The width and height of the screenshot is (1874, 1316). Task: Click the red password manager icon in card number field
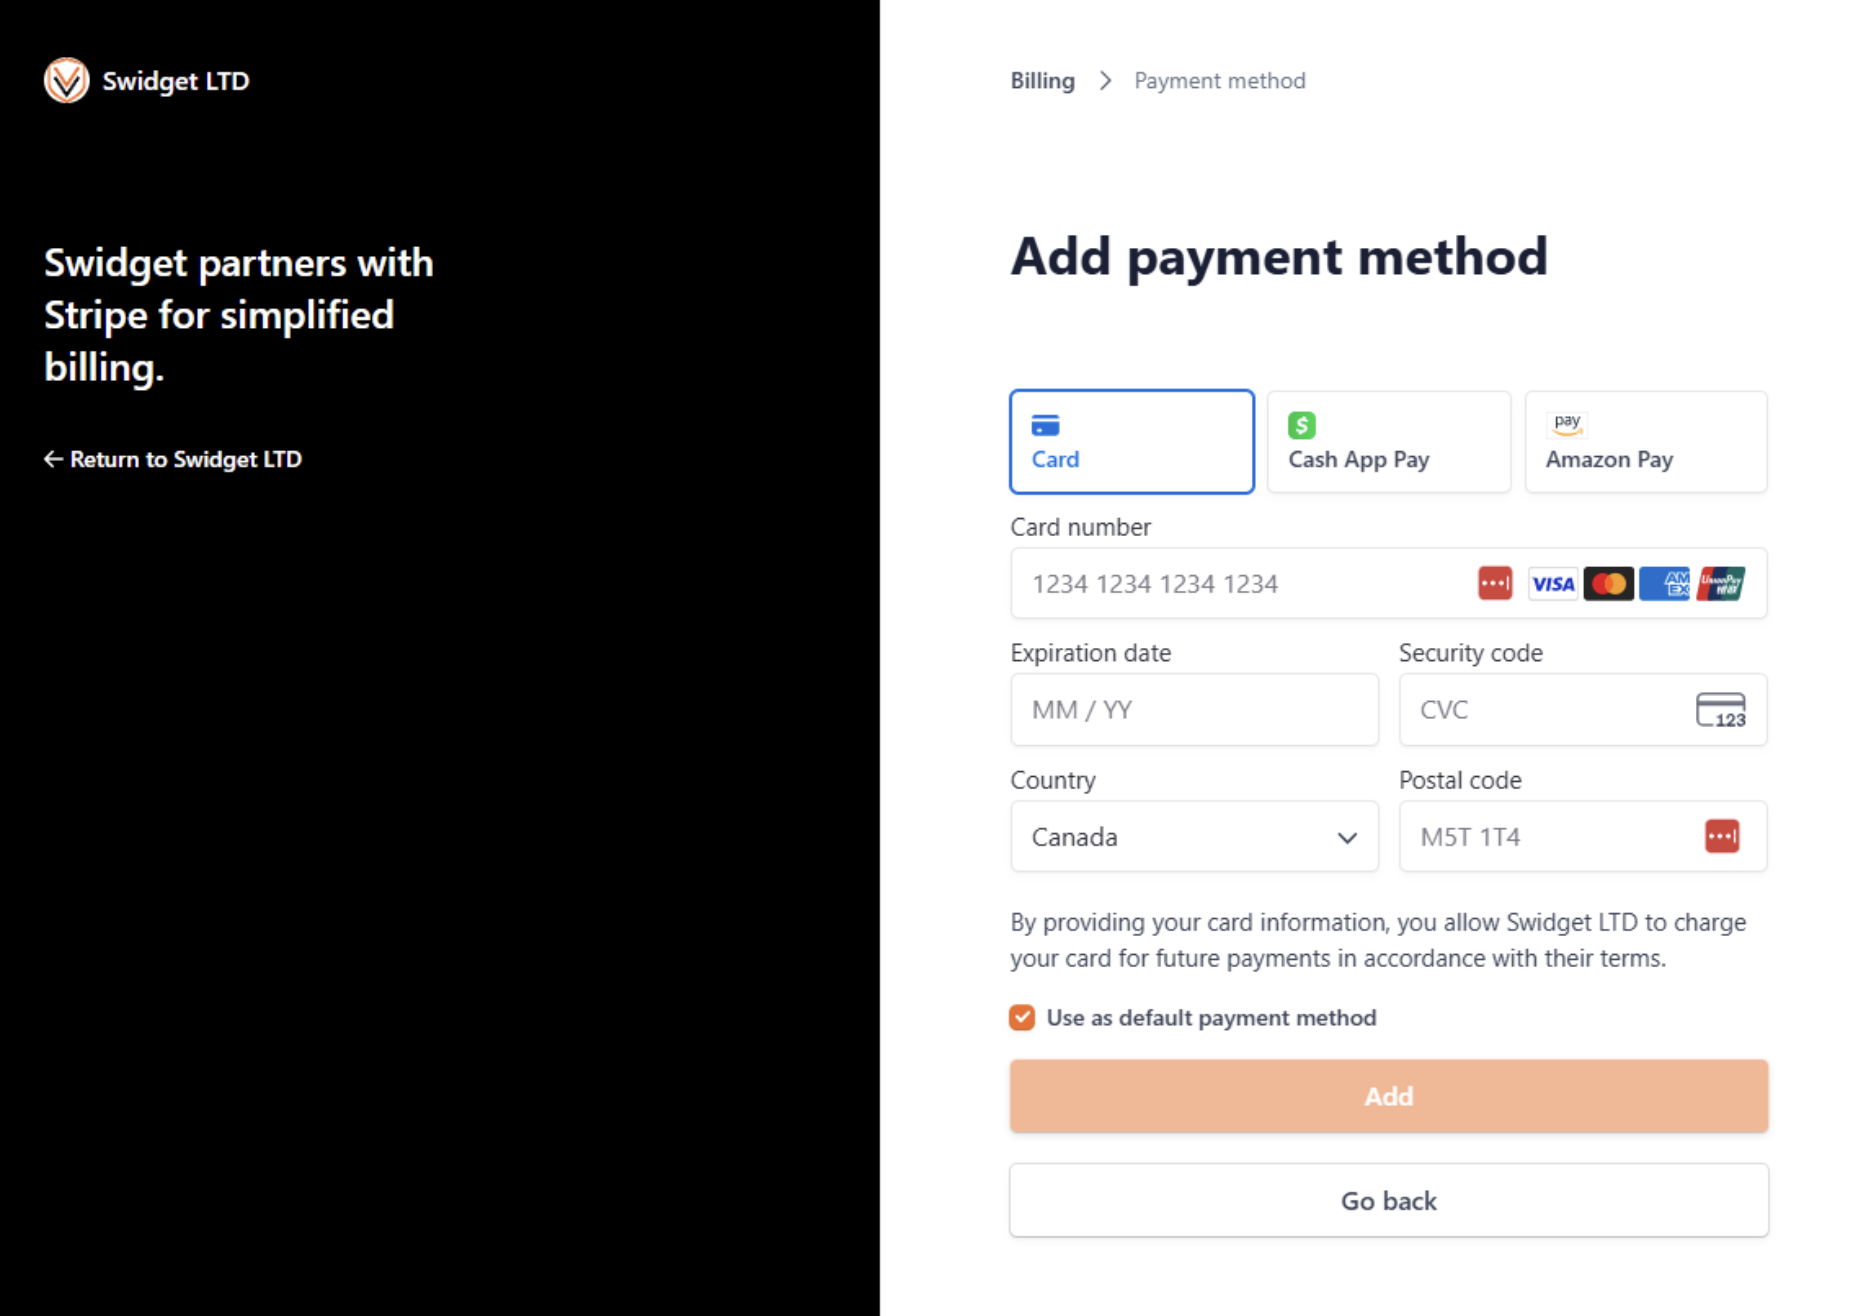(1495, 583)
